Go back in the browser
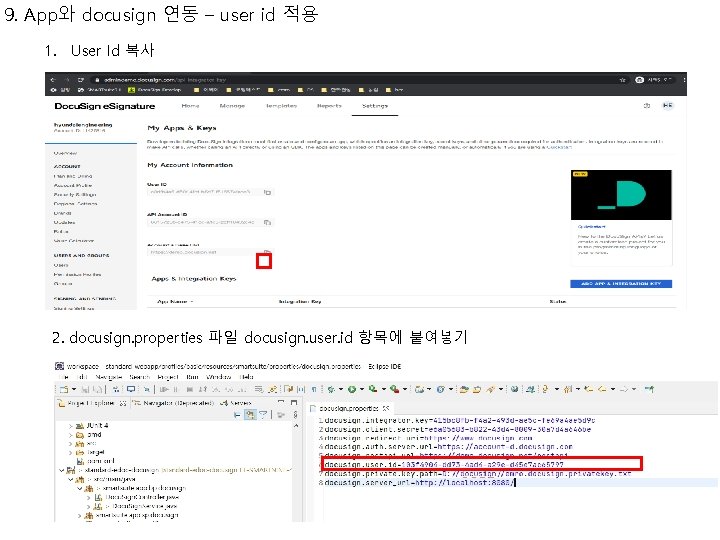The image size is (720, 540). (53, 79)
